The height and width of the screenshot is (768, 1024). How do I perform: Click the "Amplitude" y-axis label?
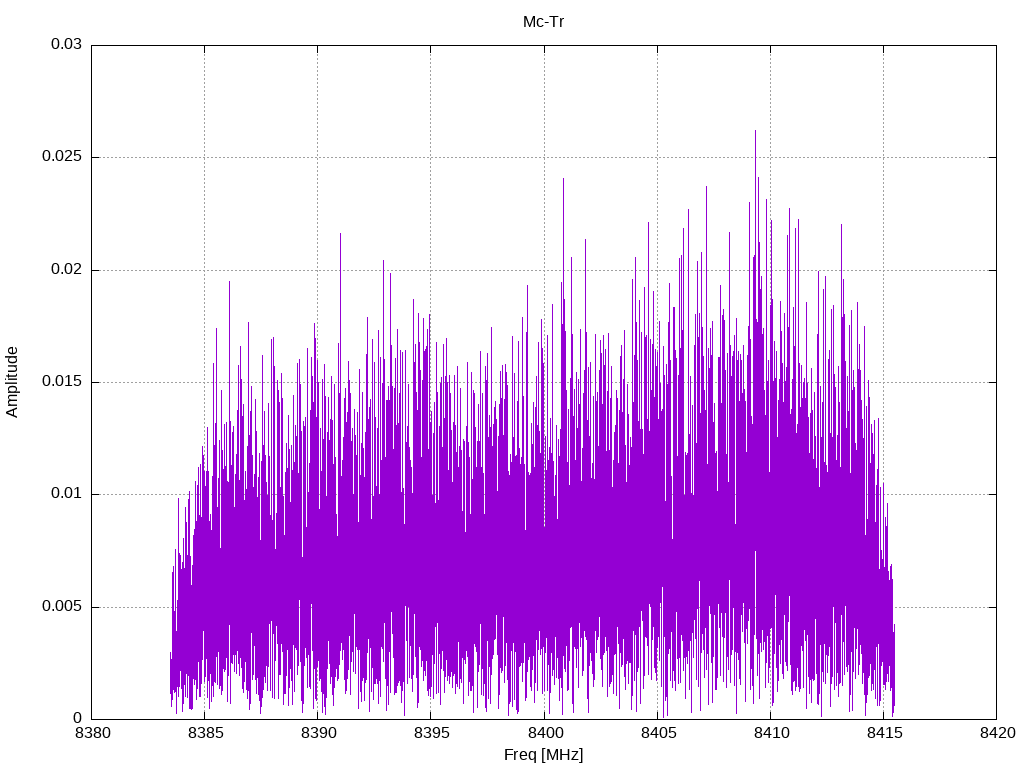[x=12, y=382]
